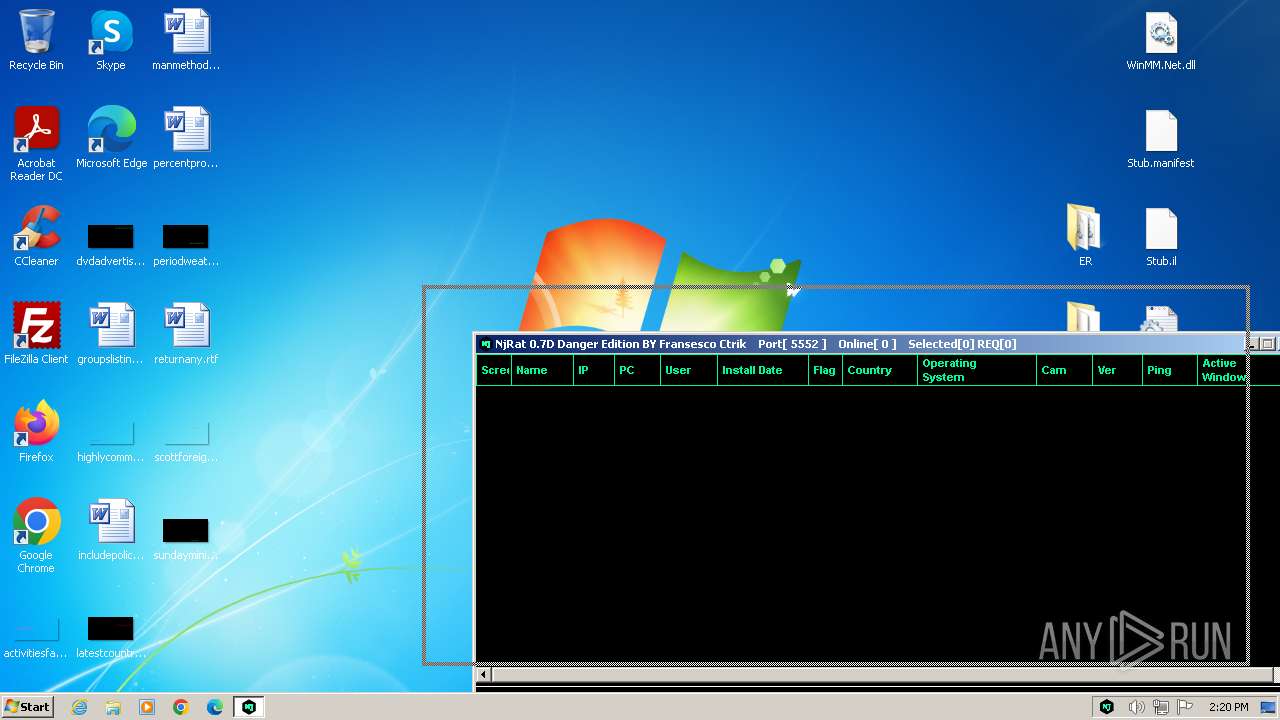Click the taskbar clock showing 2:20 PM
The width and height of the screenshot is (1280, 720).
[x=1228, y=707]
